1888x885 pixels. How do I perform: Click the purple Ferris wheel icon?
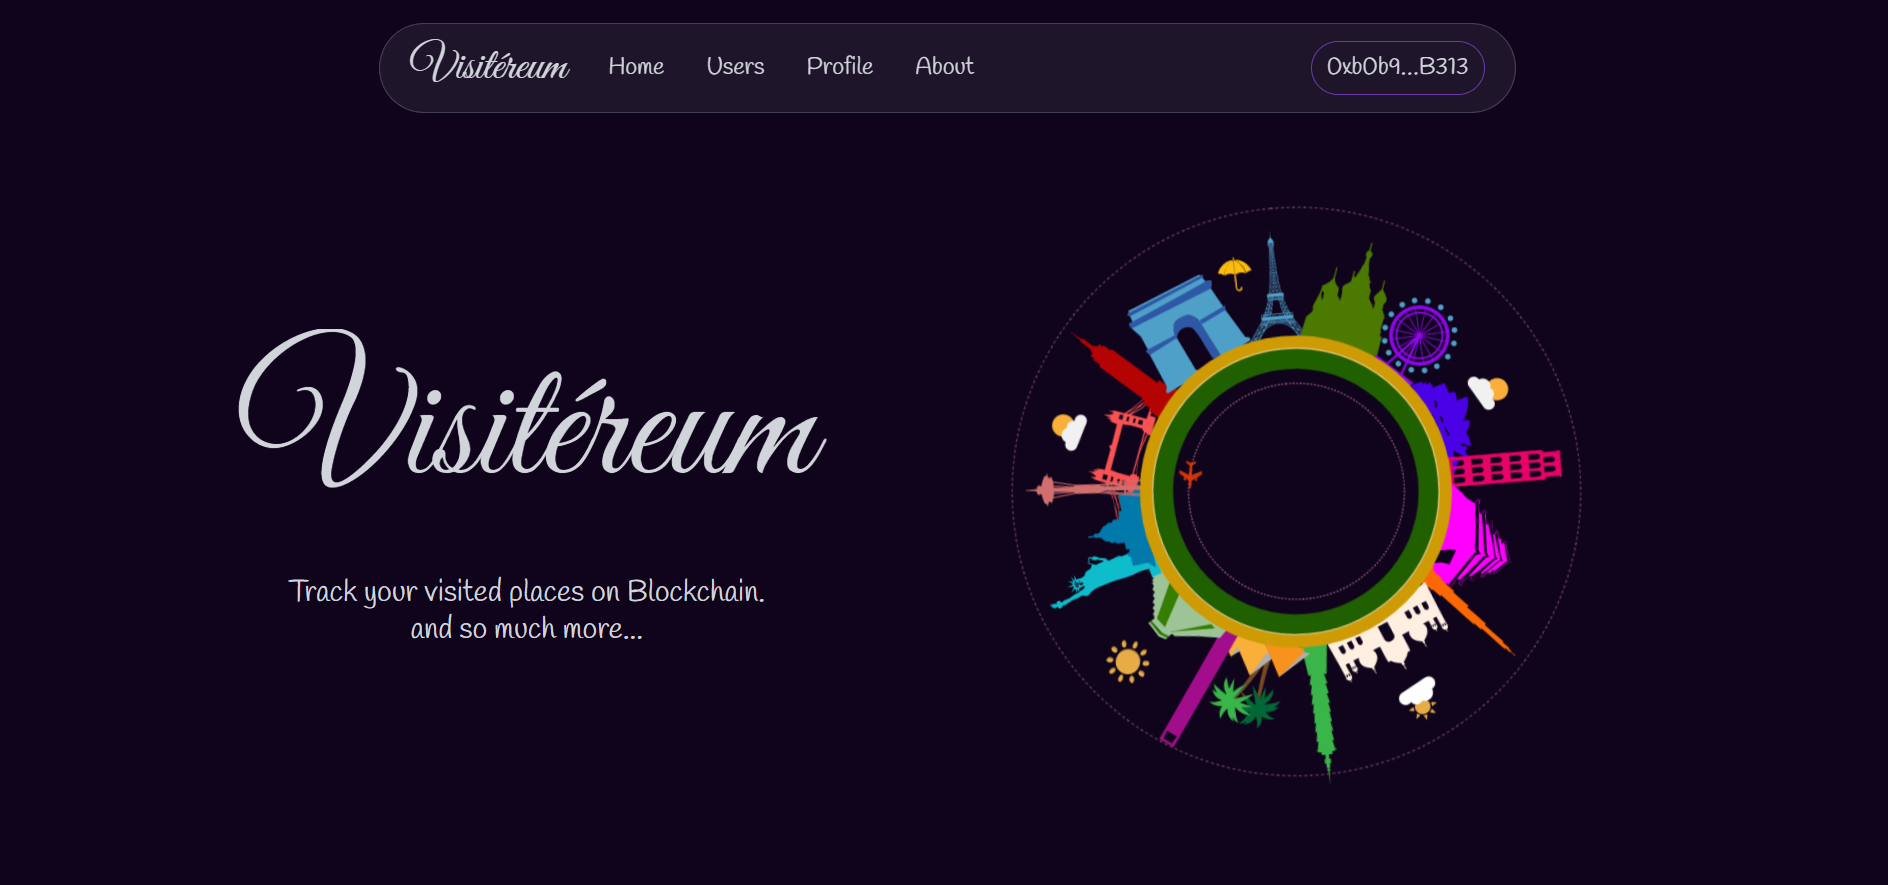(x=1418, y=335)
